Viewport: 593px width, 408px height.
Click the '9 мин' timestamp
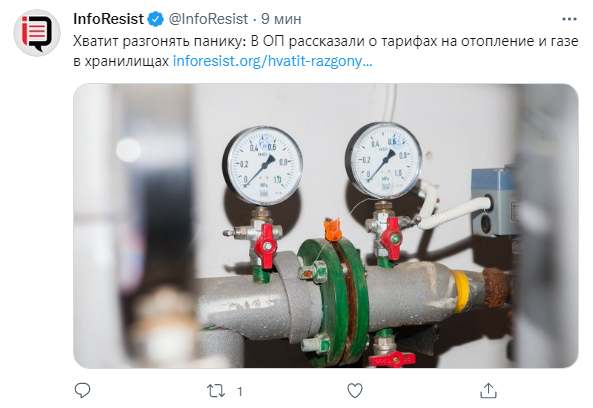281,19
